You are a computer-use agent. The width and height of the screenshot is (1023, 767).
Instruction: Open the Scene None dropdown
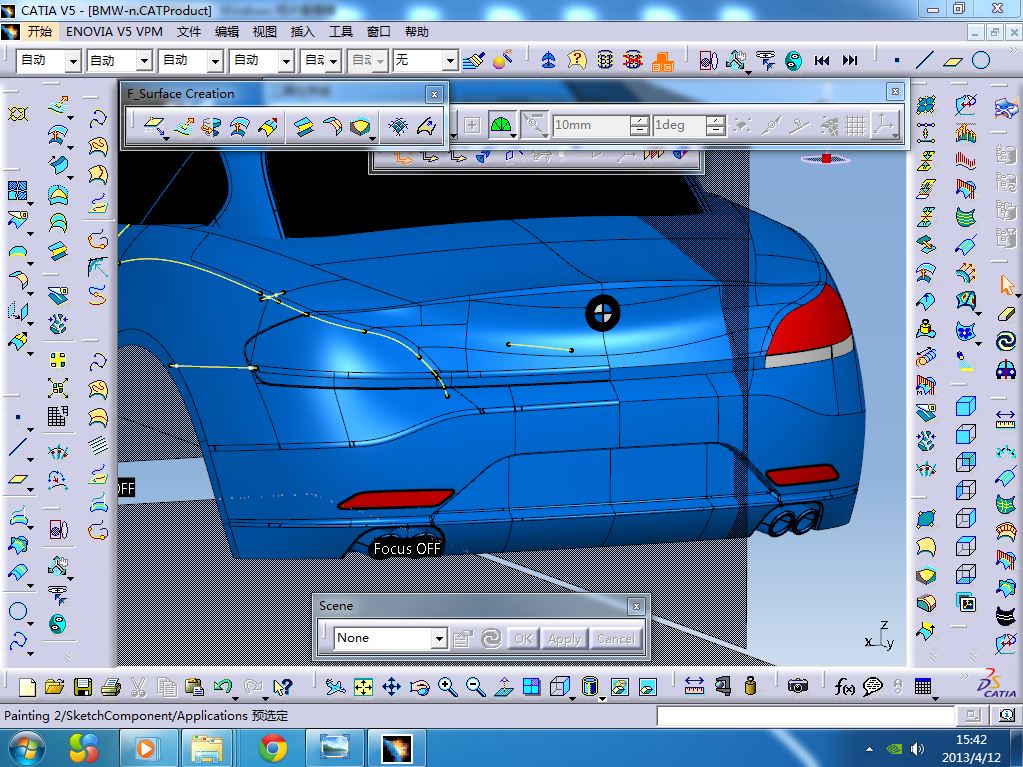[440, 638]
